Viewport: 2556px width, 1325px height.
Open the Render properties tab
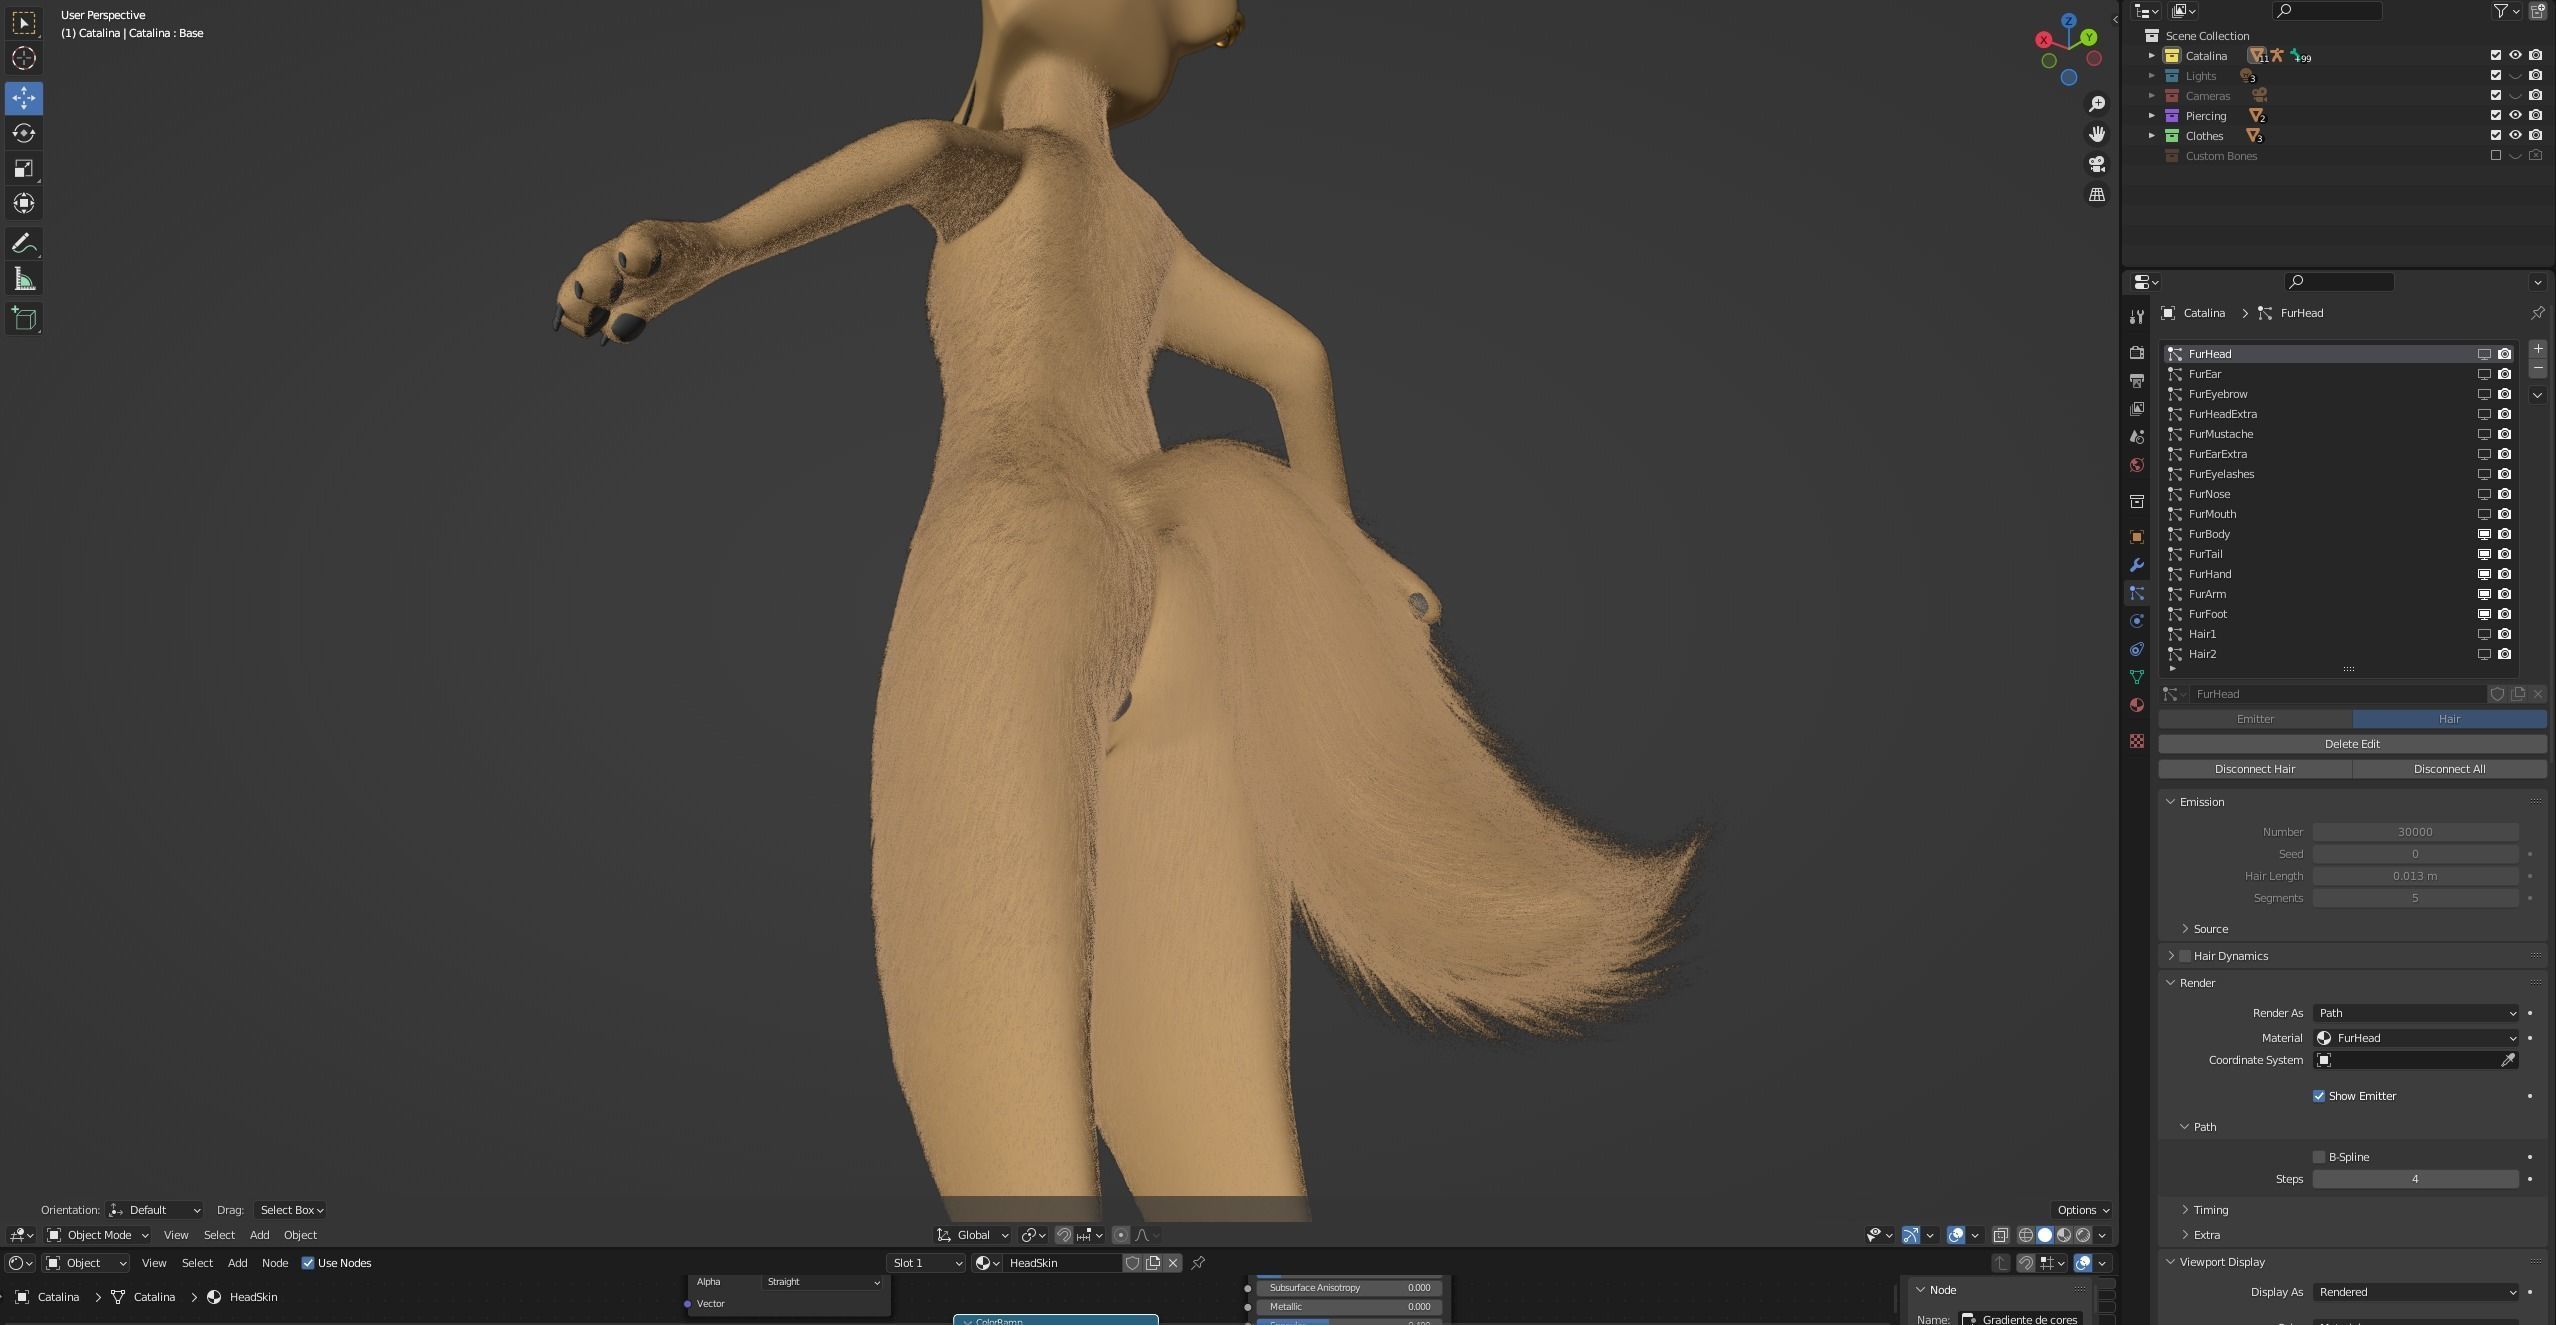pos(2137,353)
